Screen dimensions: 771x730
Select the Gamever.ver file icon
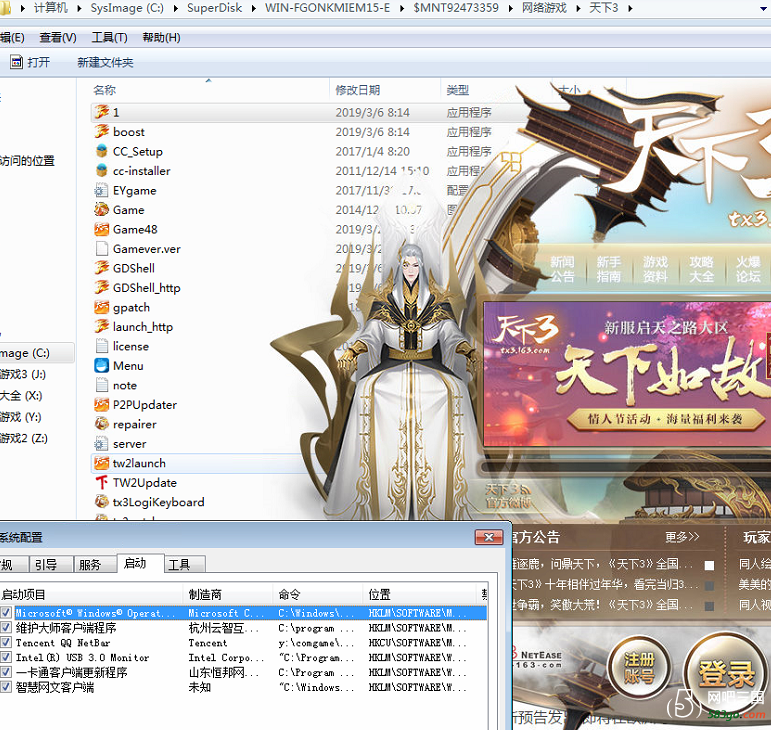pyautogui.click(x=102, y=249)
